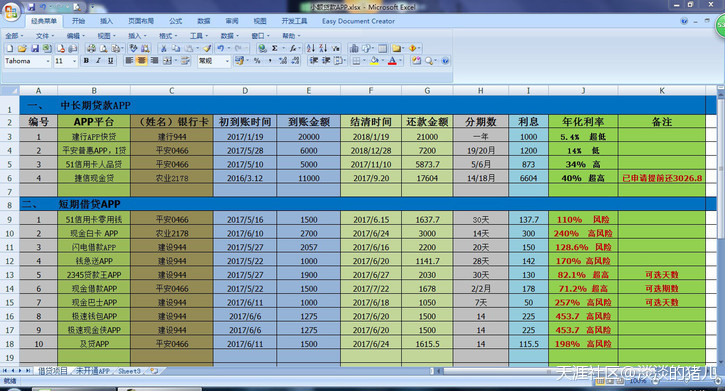
Task: Open the 页面布局 ribbon tab
Action: pyautogui.click(x=141, y=21)
